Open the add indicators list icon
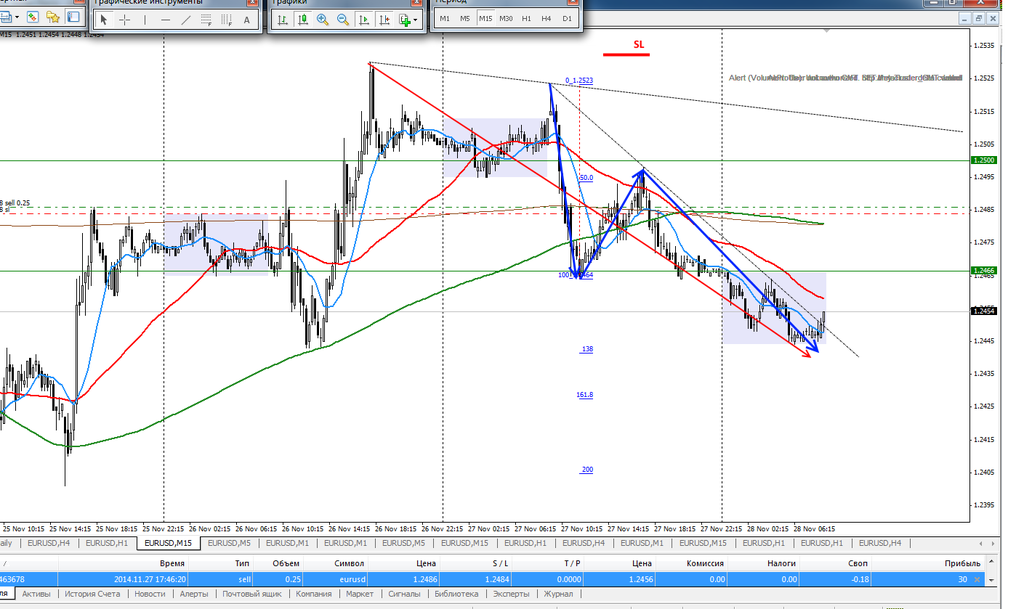 click(x=404, y=20)
